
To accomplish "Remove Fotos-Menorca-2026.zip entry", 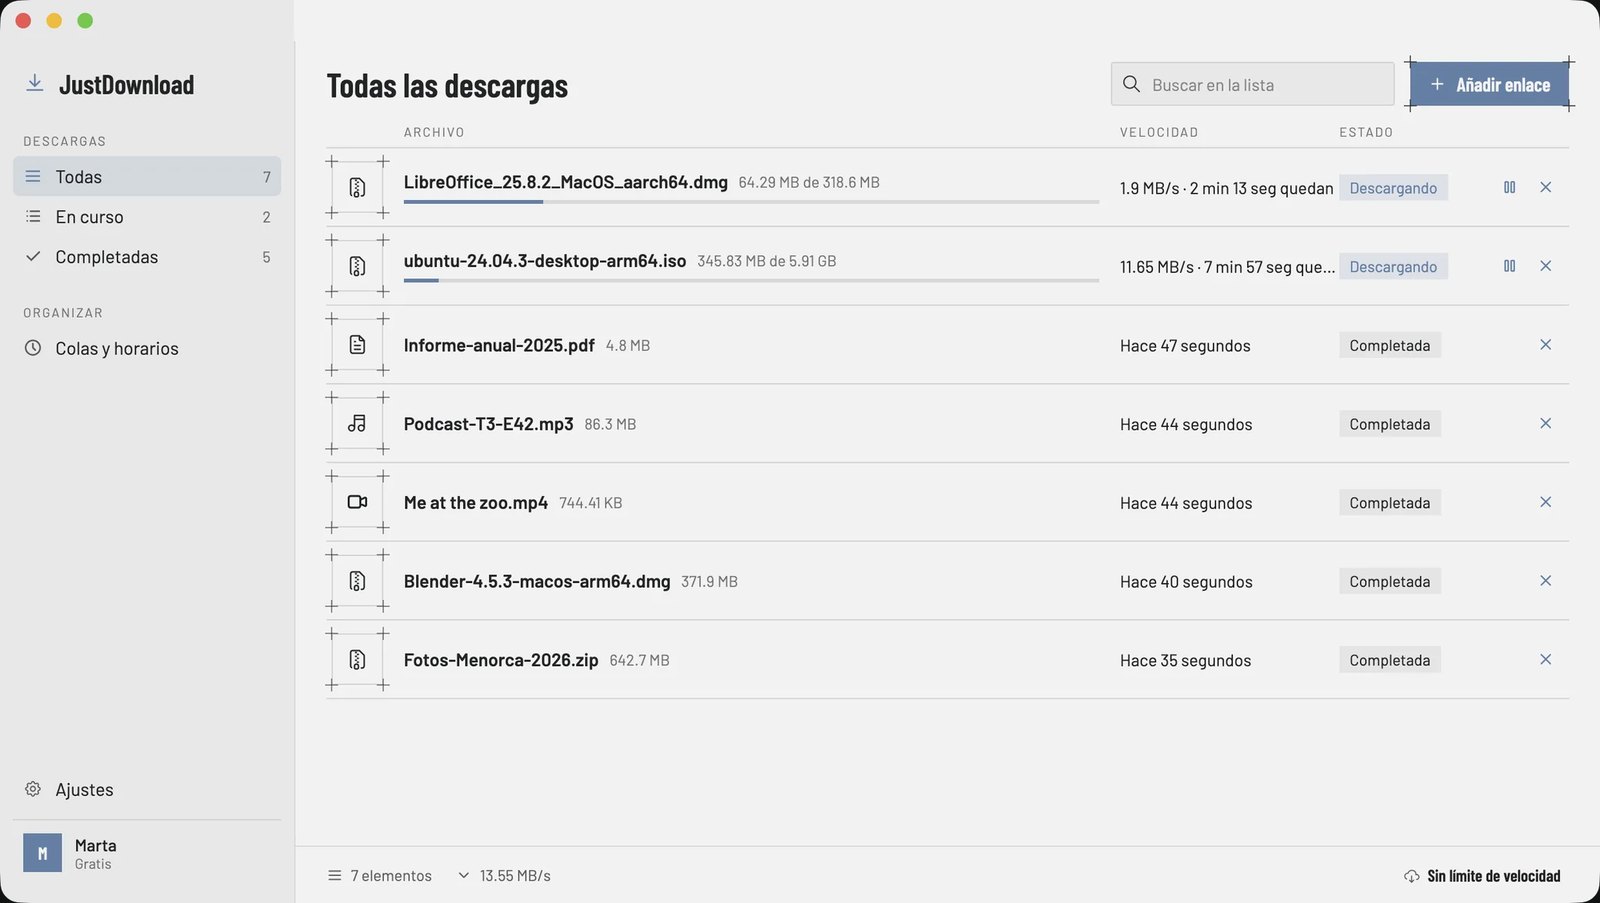I will click(1545, 660).
